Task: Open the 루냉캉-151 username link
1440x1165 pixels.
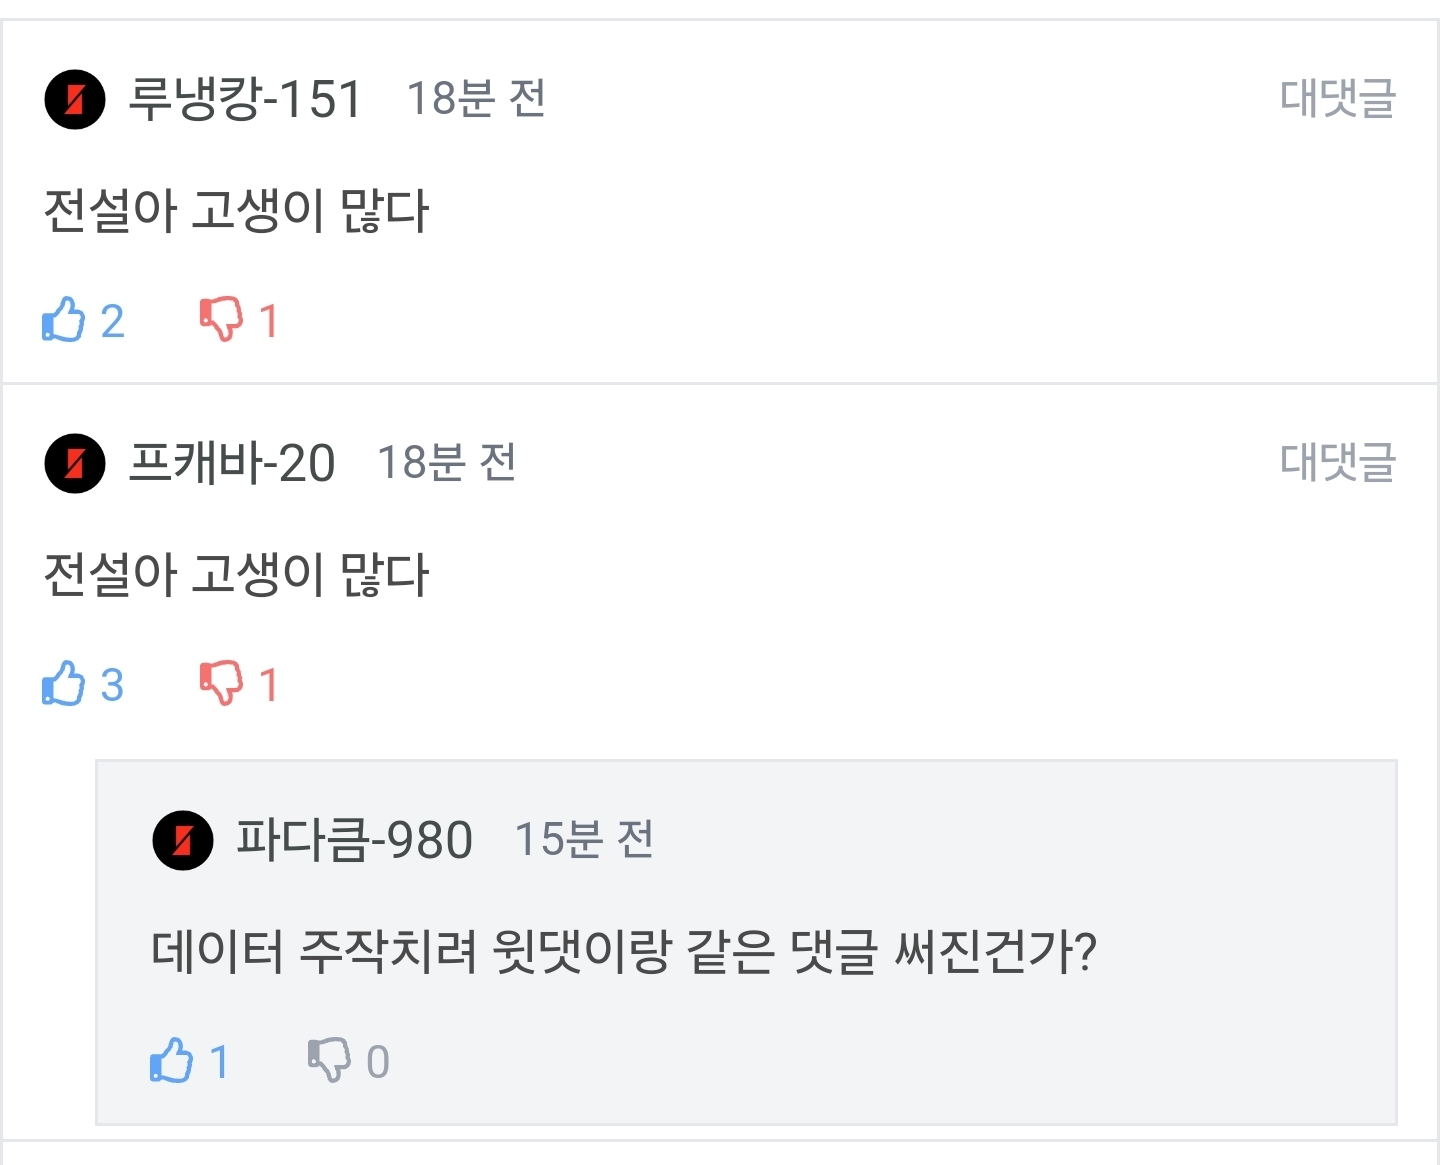Action: click(x=245, y=99)
